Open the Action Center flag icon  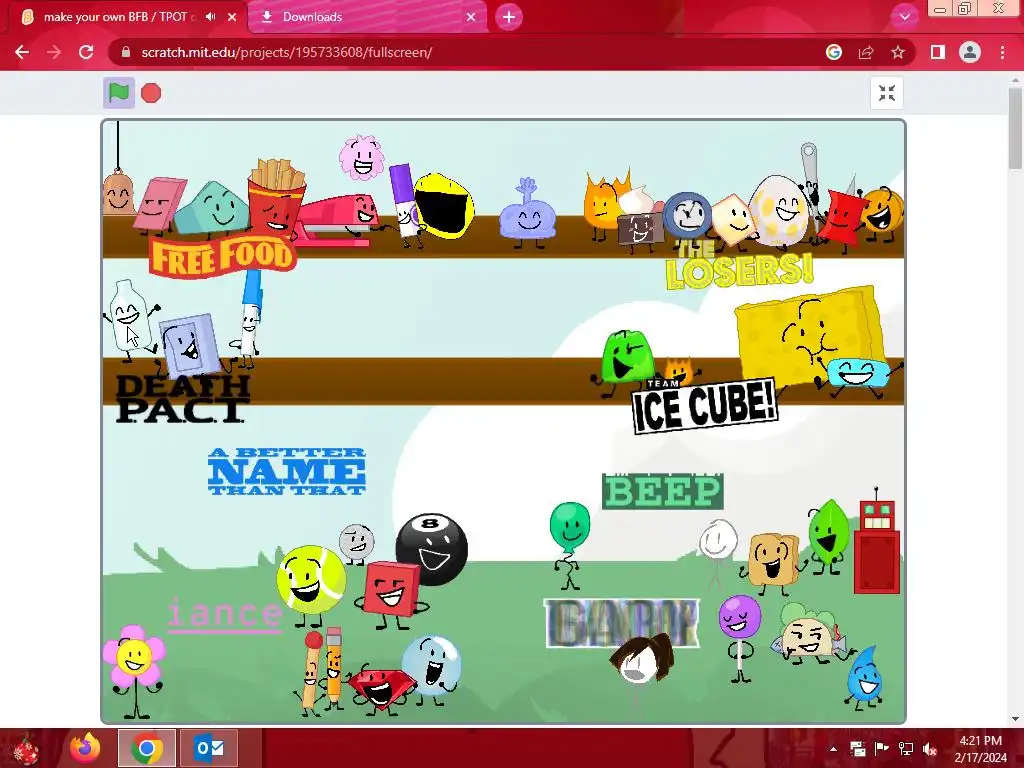pyautogui.click(x=882, y=749)
